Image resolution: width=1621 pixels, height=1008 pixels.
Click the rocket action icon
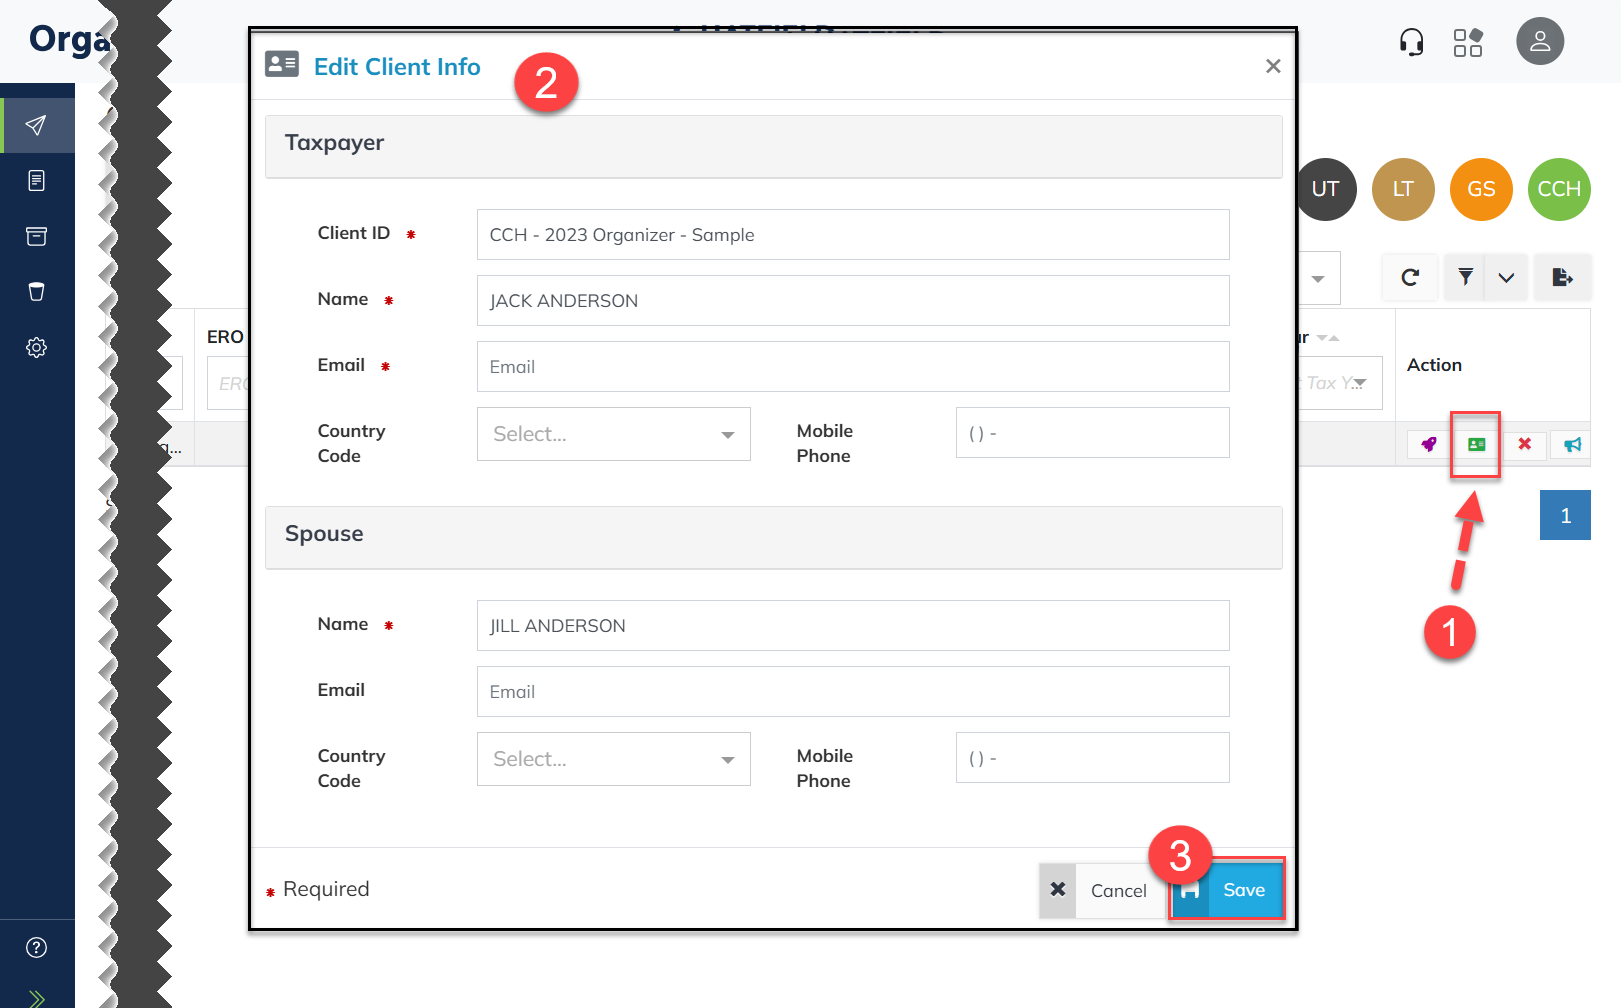pos(1428,444)
